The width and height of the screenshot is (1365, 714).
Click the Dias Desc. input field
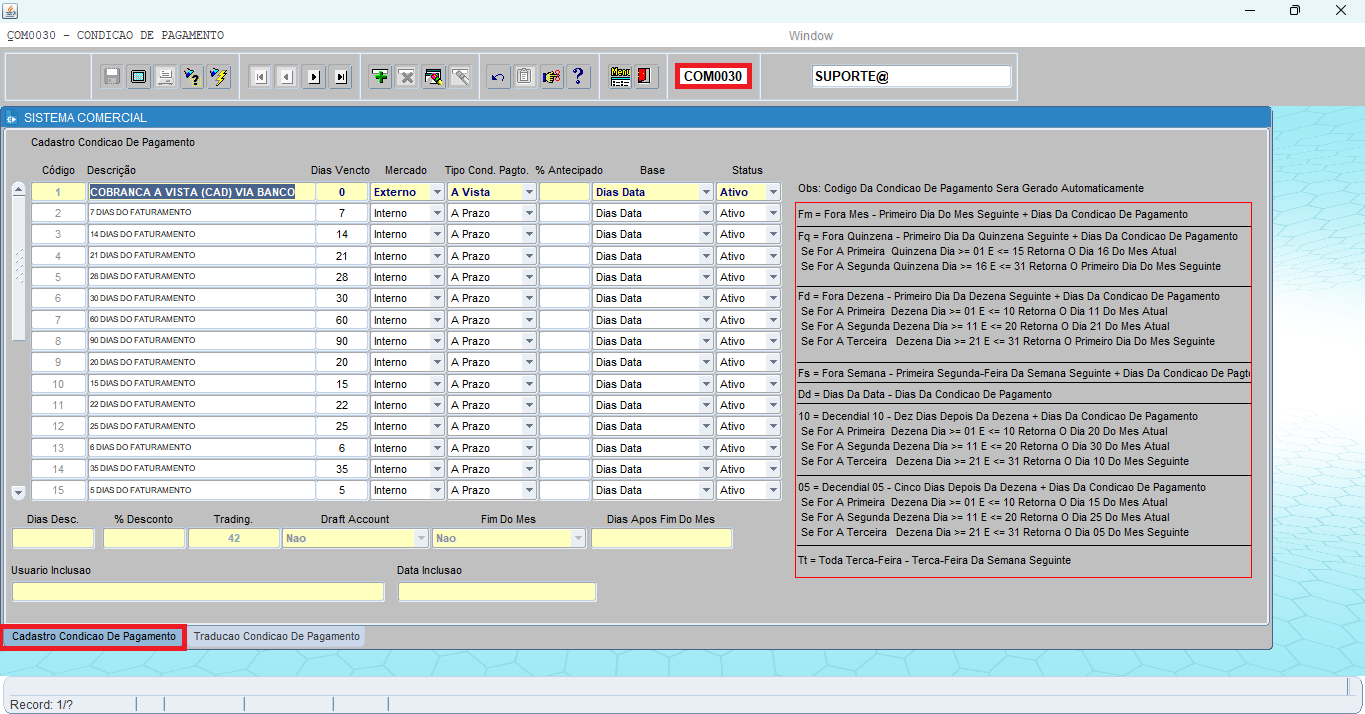[54, 538]
